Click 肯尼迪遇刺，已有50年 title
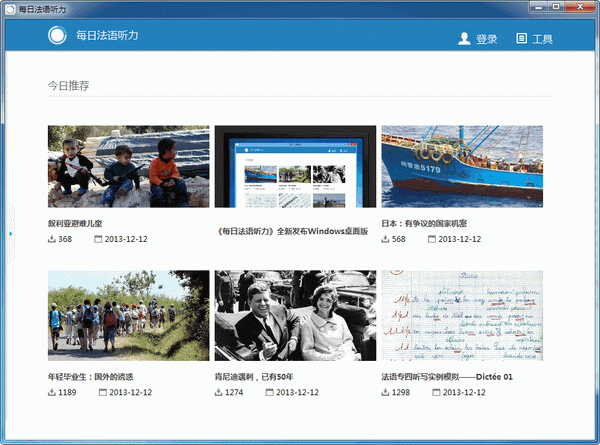 pos(254,376)
